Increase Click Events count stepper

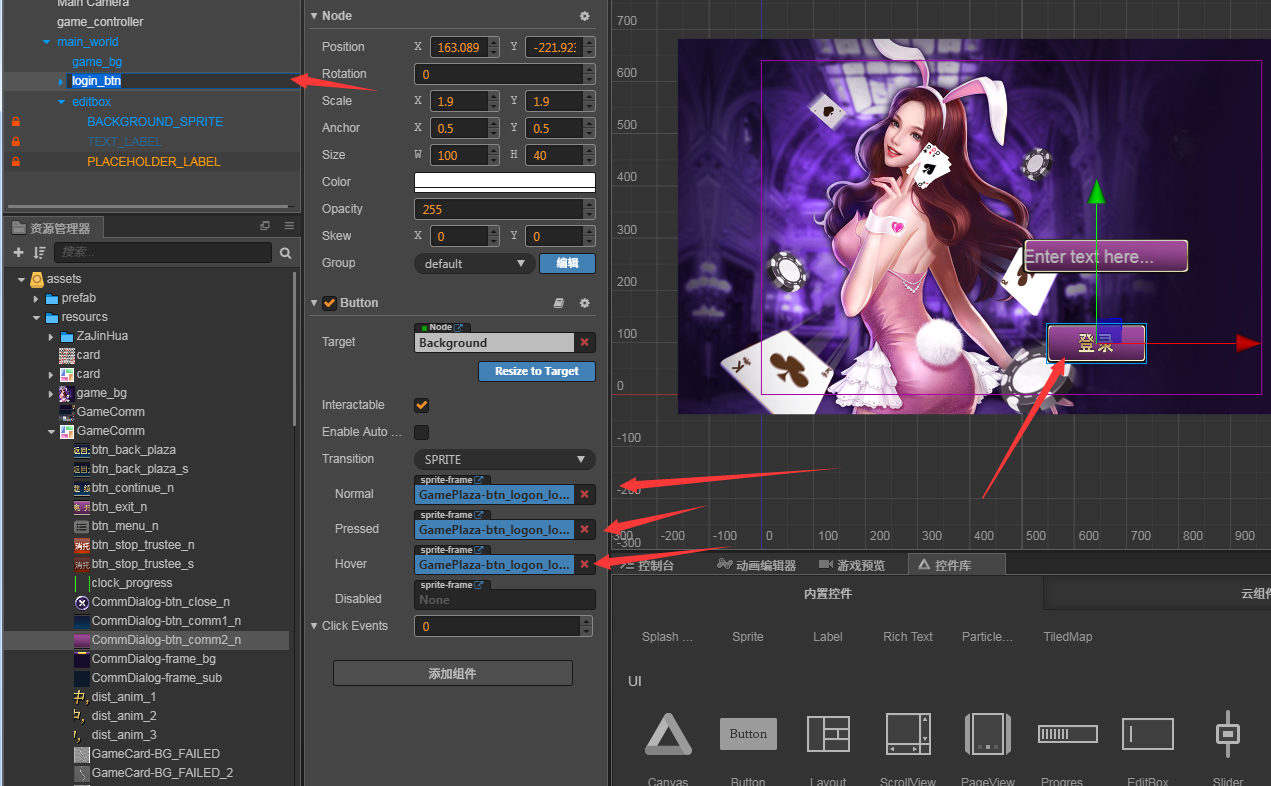point(588,621)
